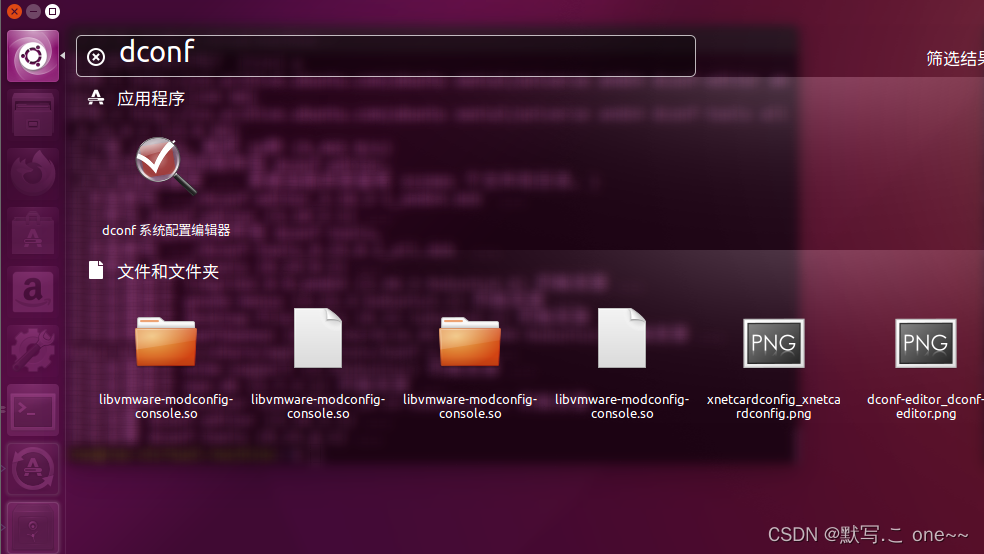Launch Firefox from the launcher
Viewport: 984px width, 554px height.
tap(33, 174)
